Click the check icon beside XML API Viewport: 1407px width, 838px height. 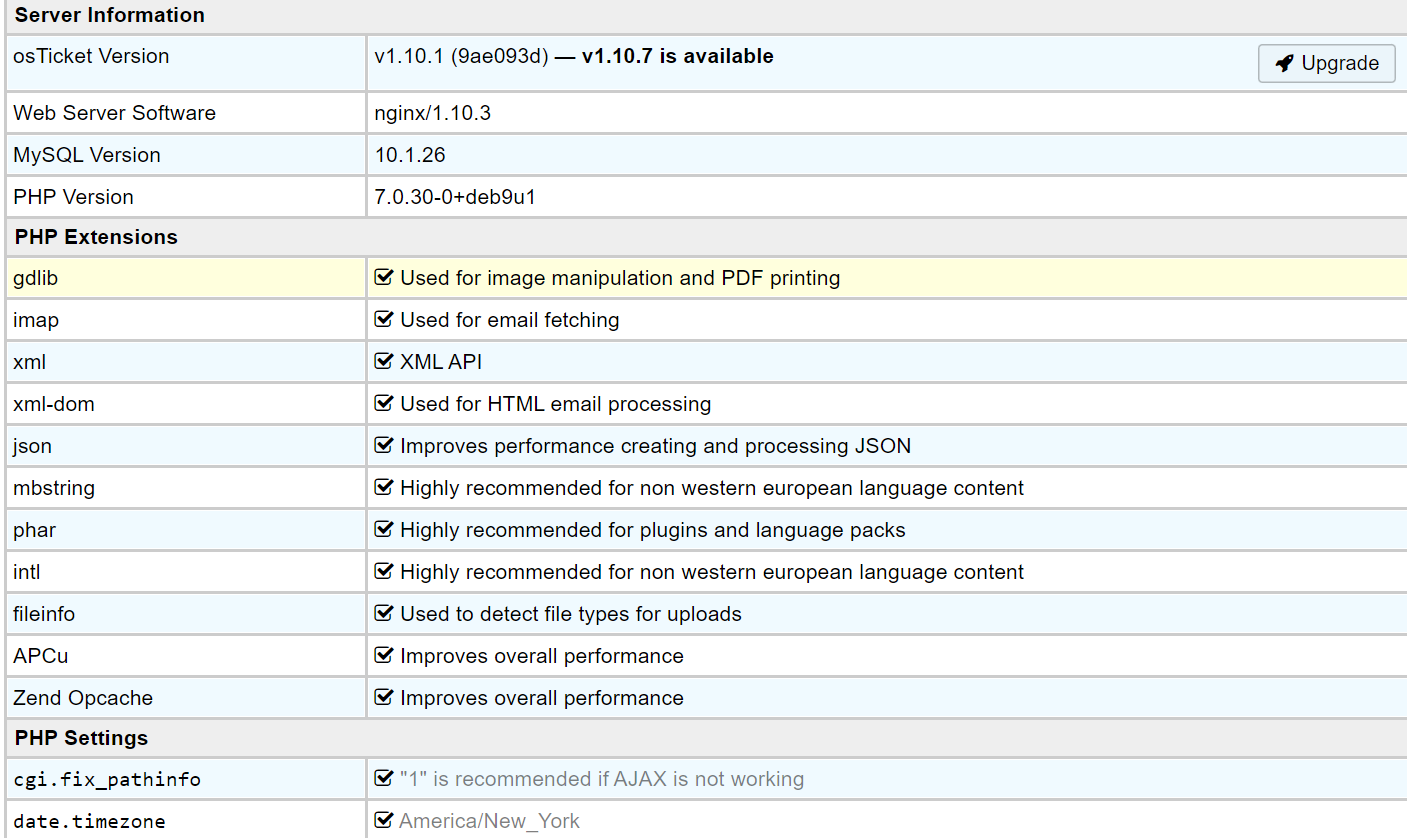pyautogui.click(x=383, y=361)
